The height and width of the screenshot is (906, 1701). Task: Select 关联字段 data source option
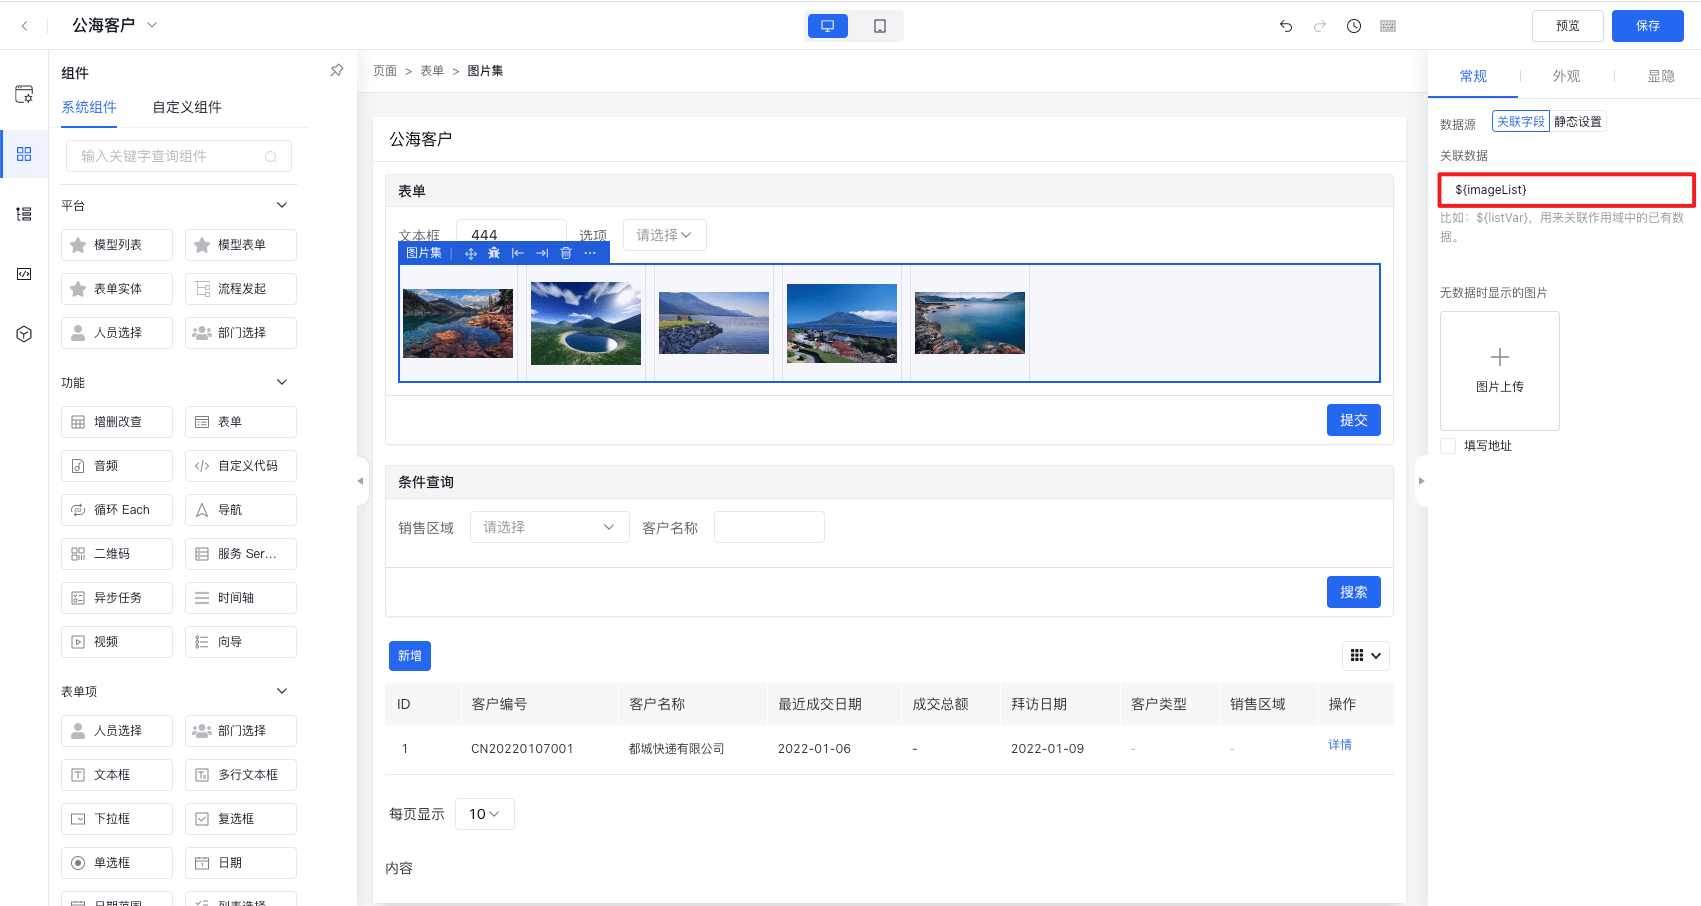point(1521,121)
